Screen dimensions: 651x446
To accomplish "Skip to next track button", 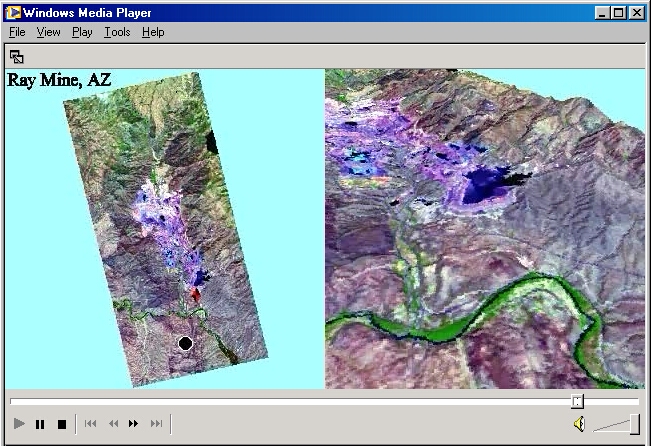I will (x=157, y=424).
